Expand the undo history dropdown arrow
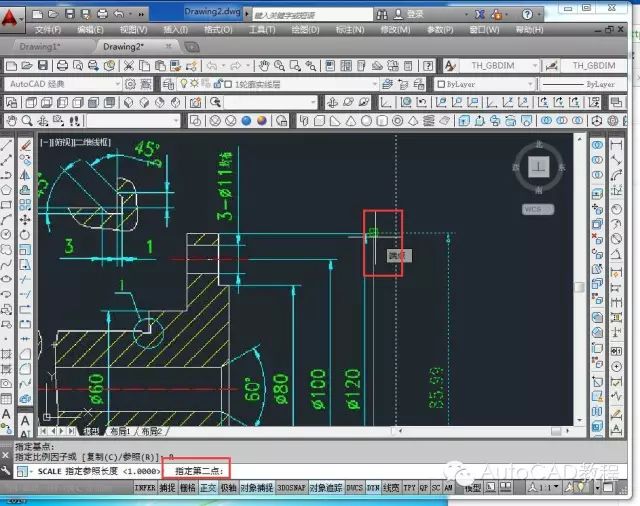 [x=223, y=66]
